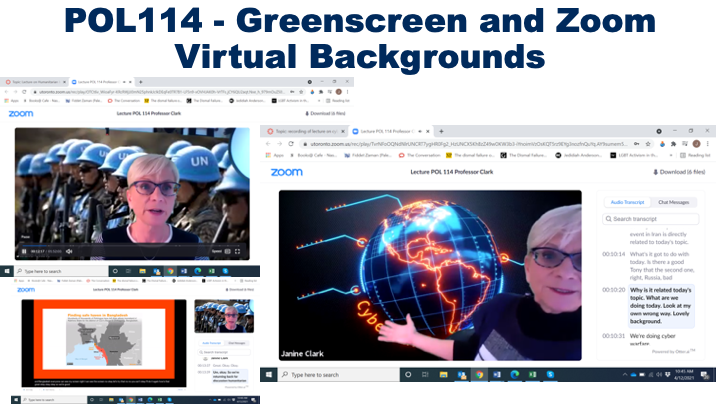Screen dimensions: 720x405
Task: Pause the UN peacekeepers lecture video
Action: (x=24, y=251)
